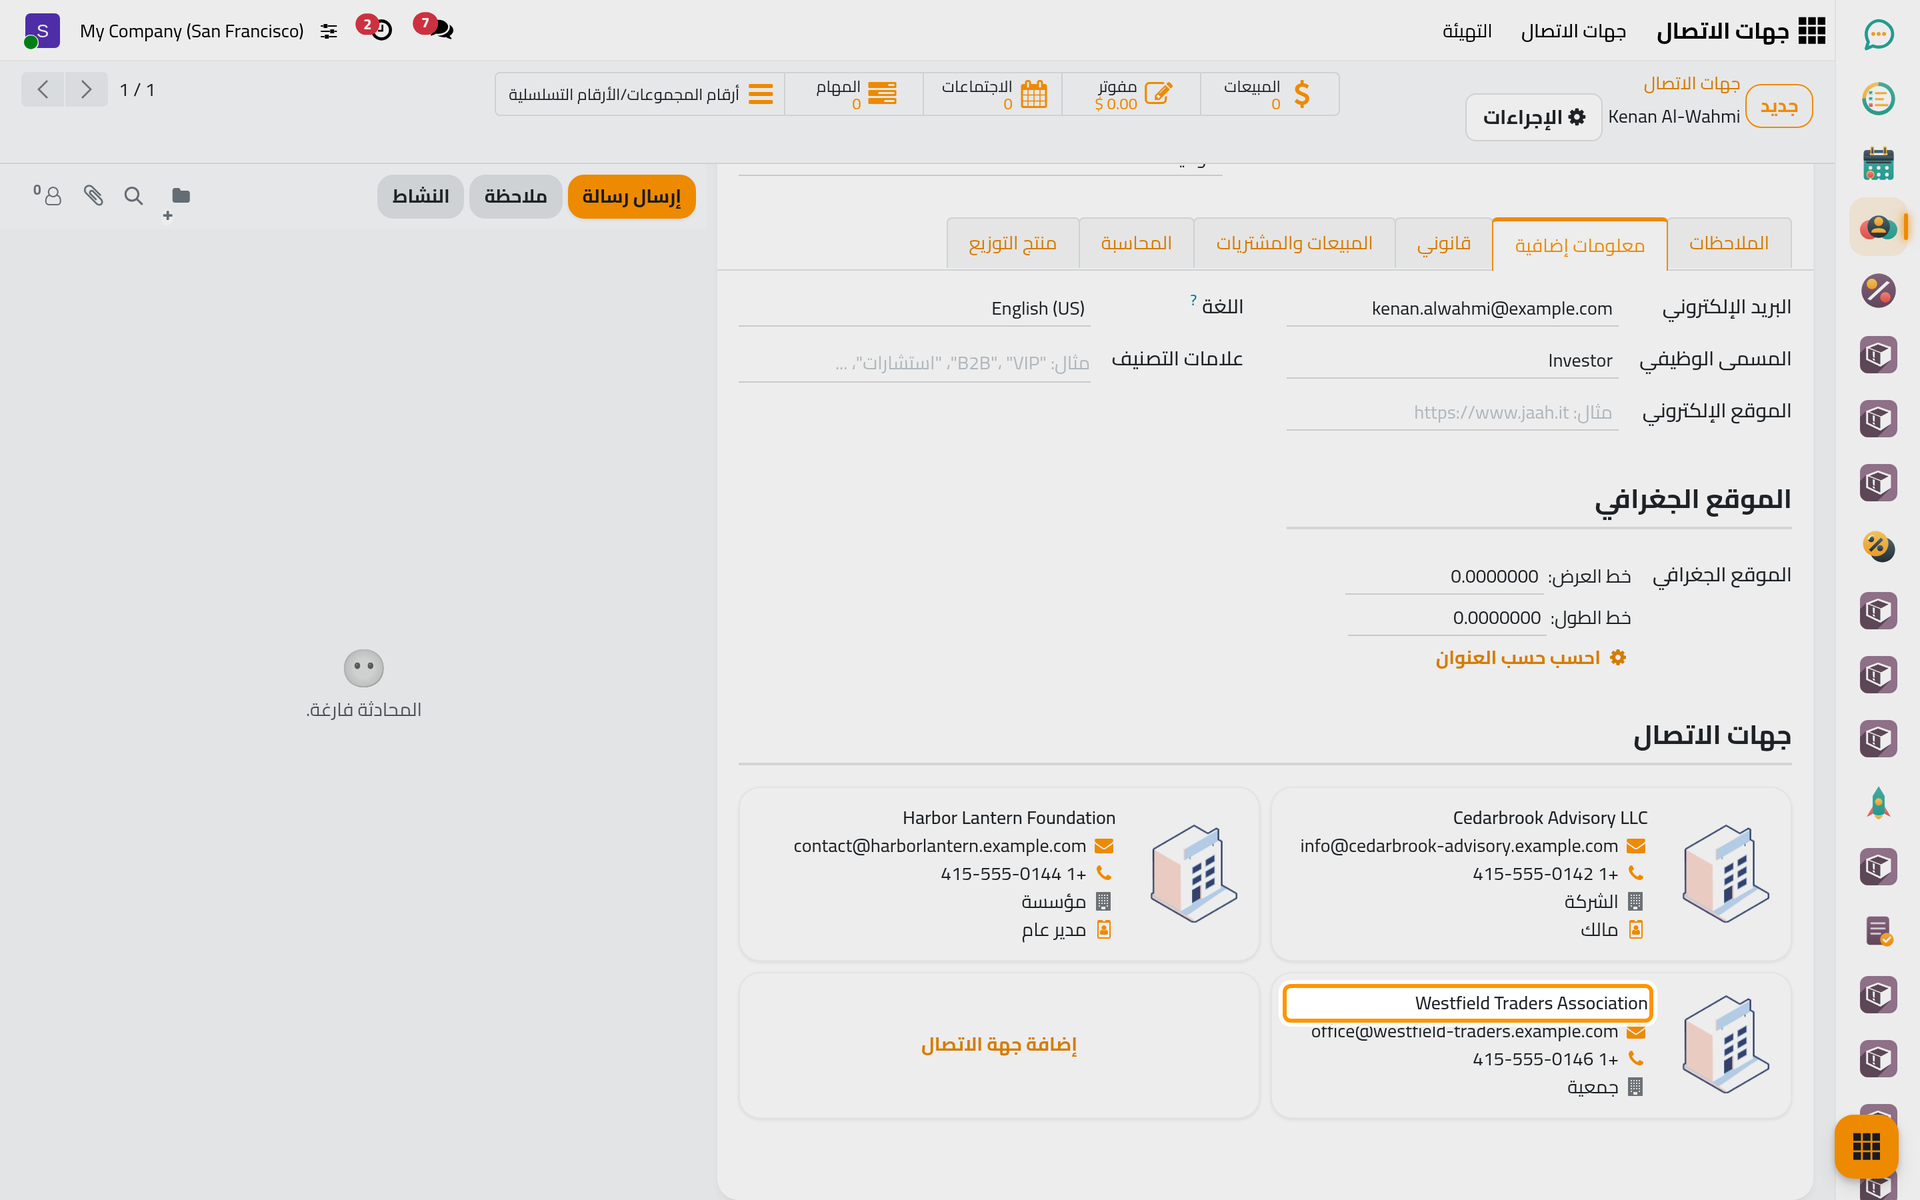This screenshot has width=1920, height=1200.
Task: Open the علامات التصنيف tags field
Action: point(914,363)
